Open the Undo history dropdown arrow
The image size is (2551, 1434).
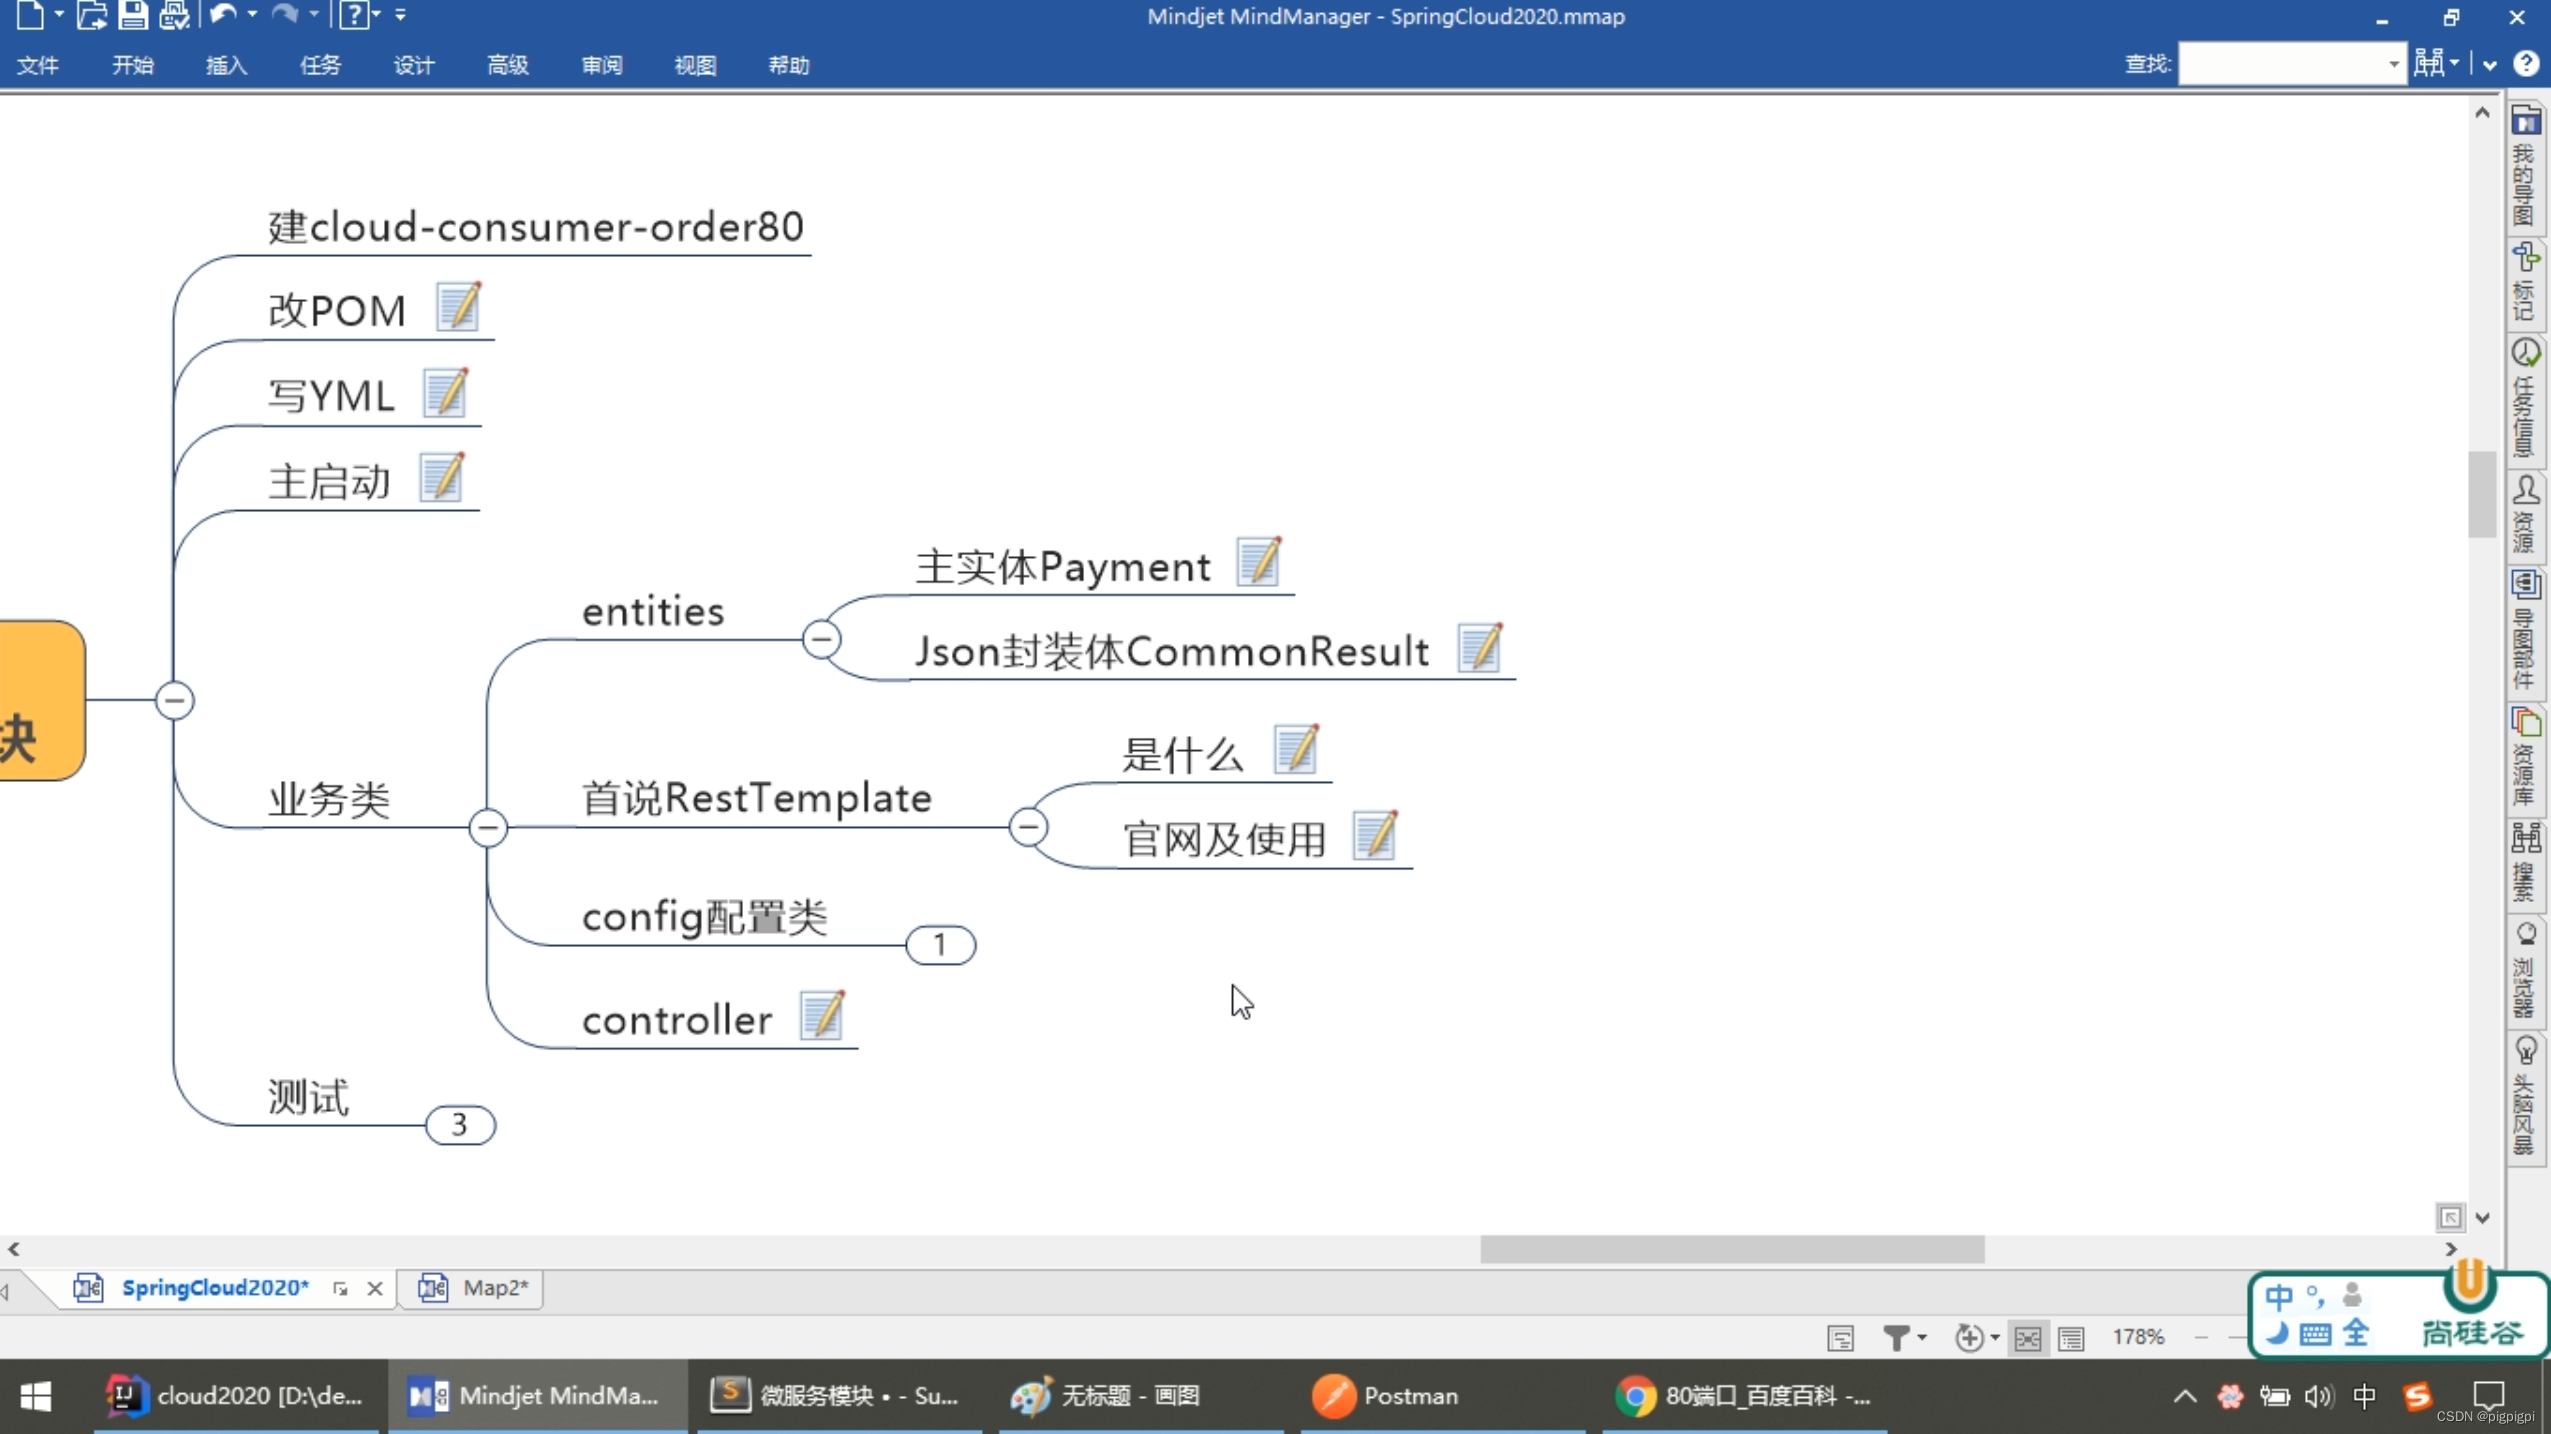tap(251, 15)
